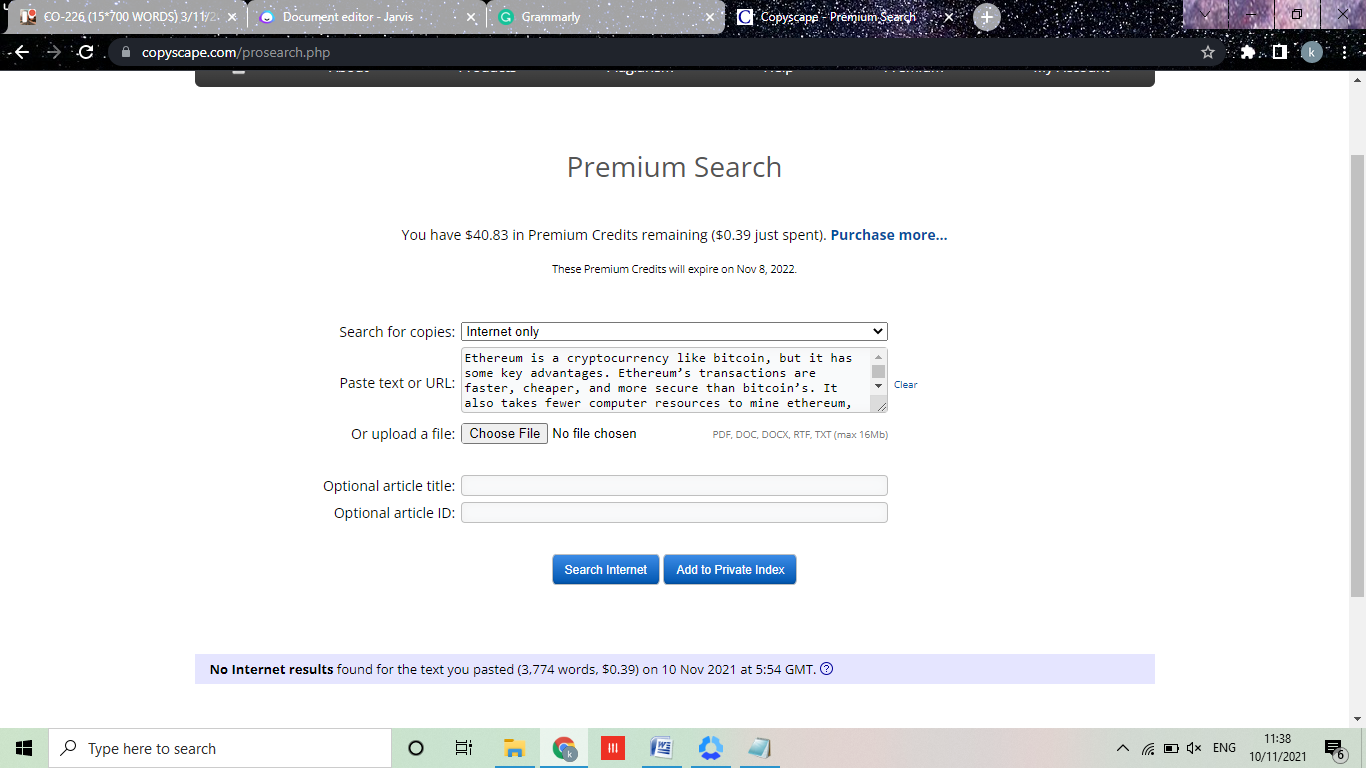Open the Chrome side panel icon
The image size is (1366, 768).
pos(1279,52)
